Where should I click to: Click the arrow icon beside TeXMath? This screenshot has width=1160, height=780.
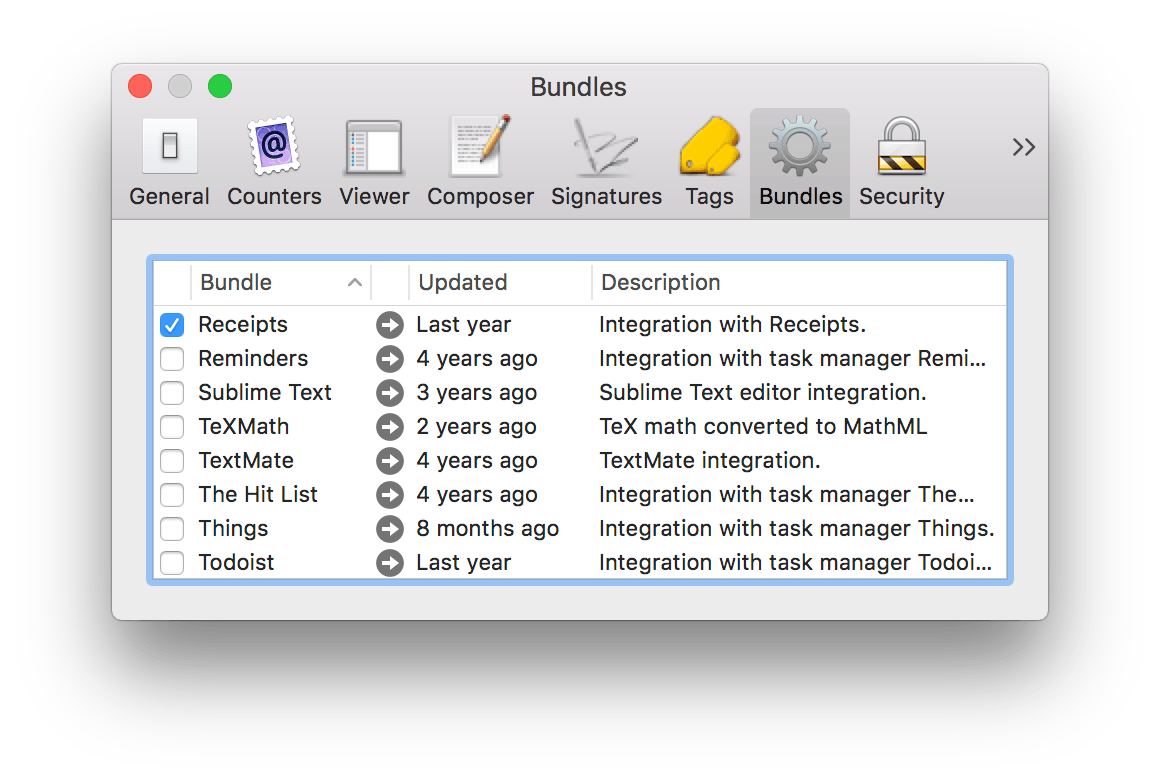pos(390,427)
